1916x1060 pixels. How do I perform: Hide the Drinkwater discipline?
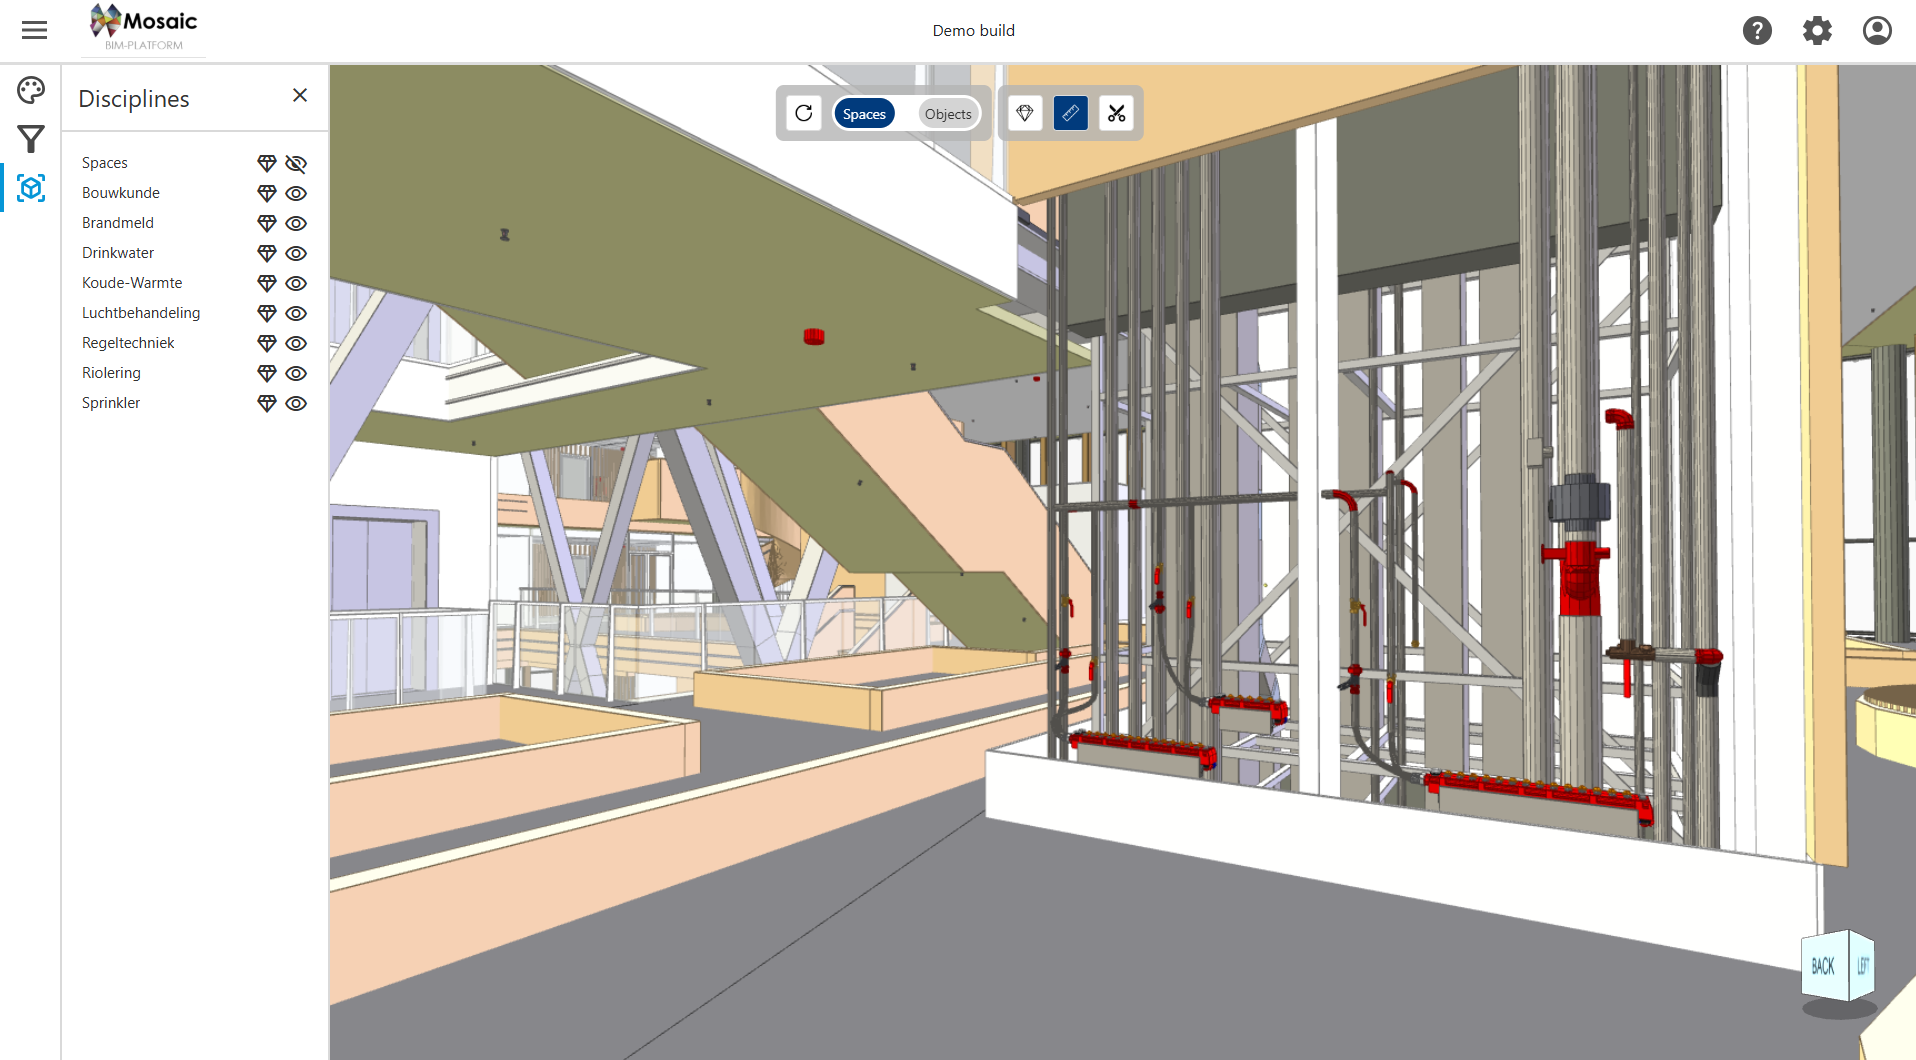click(x=296, y=253)
